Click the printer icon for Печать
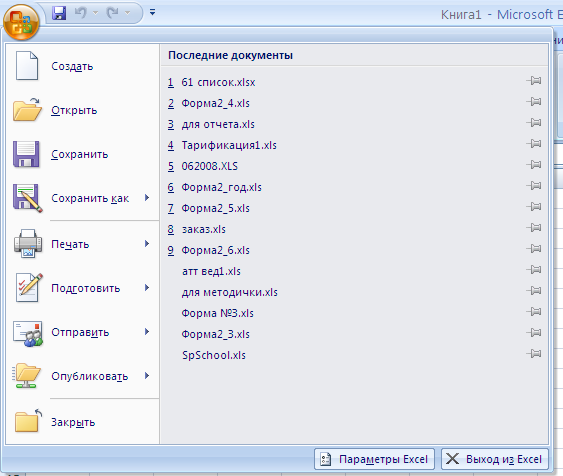 click(28, 244)
